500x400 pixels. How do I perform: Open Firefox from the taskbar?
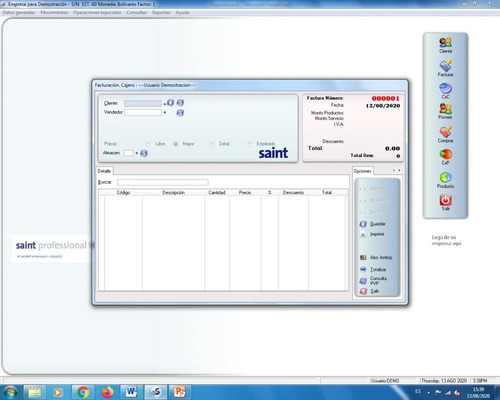pos(107,392)
